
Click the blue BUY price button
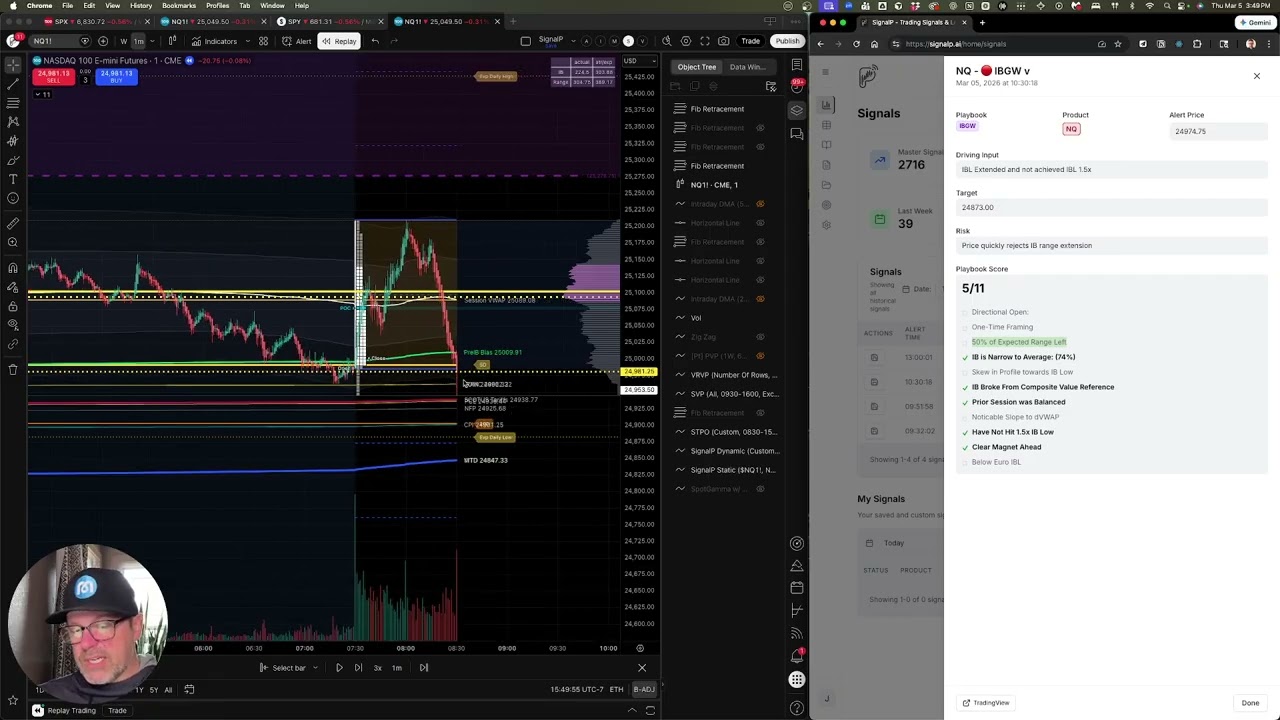117,76
